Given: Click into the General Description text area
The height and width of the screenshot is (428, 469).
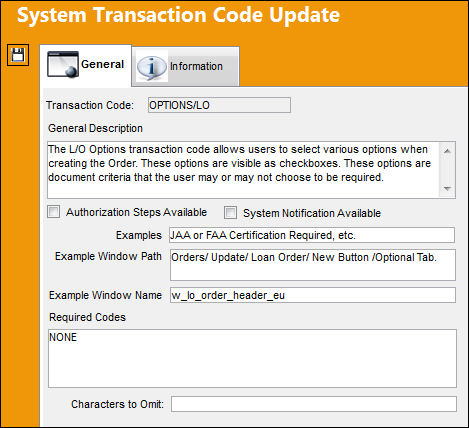Looking at the screenshot, I should 252,170.
